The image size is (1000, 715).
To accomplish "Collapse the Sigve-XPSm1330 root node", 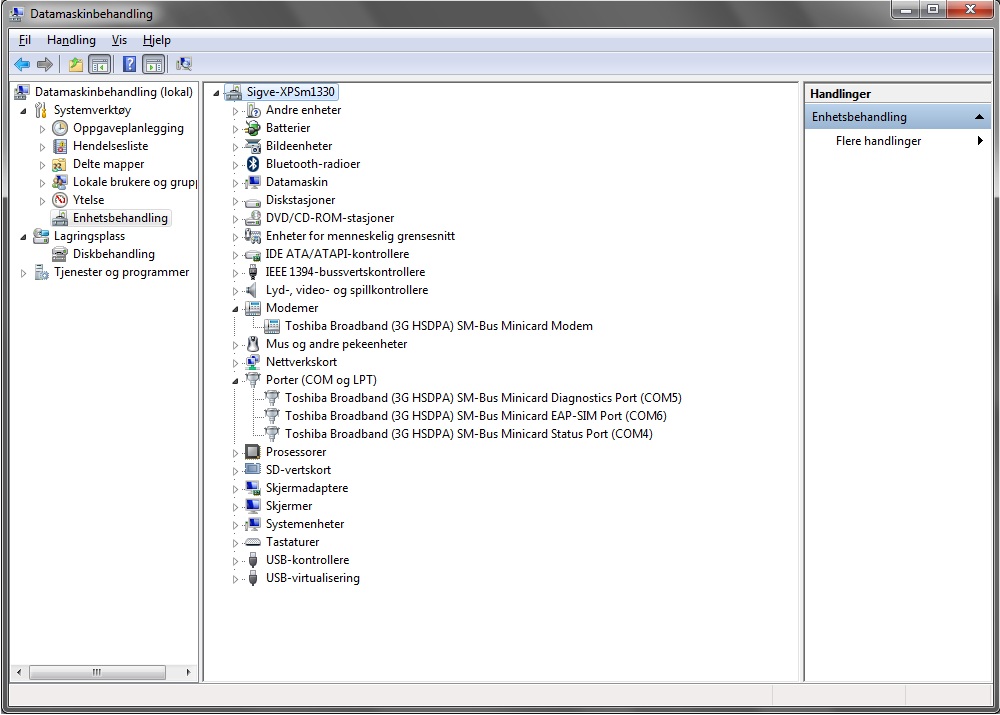I will (x=216, y=93).
